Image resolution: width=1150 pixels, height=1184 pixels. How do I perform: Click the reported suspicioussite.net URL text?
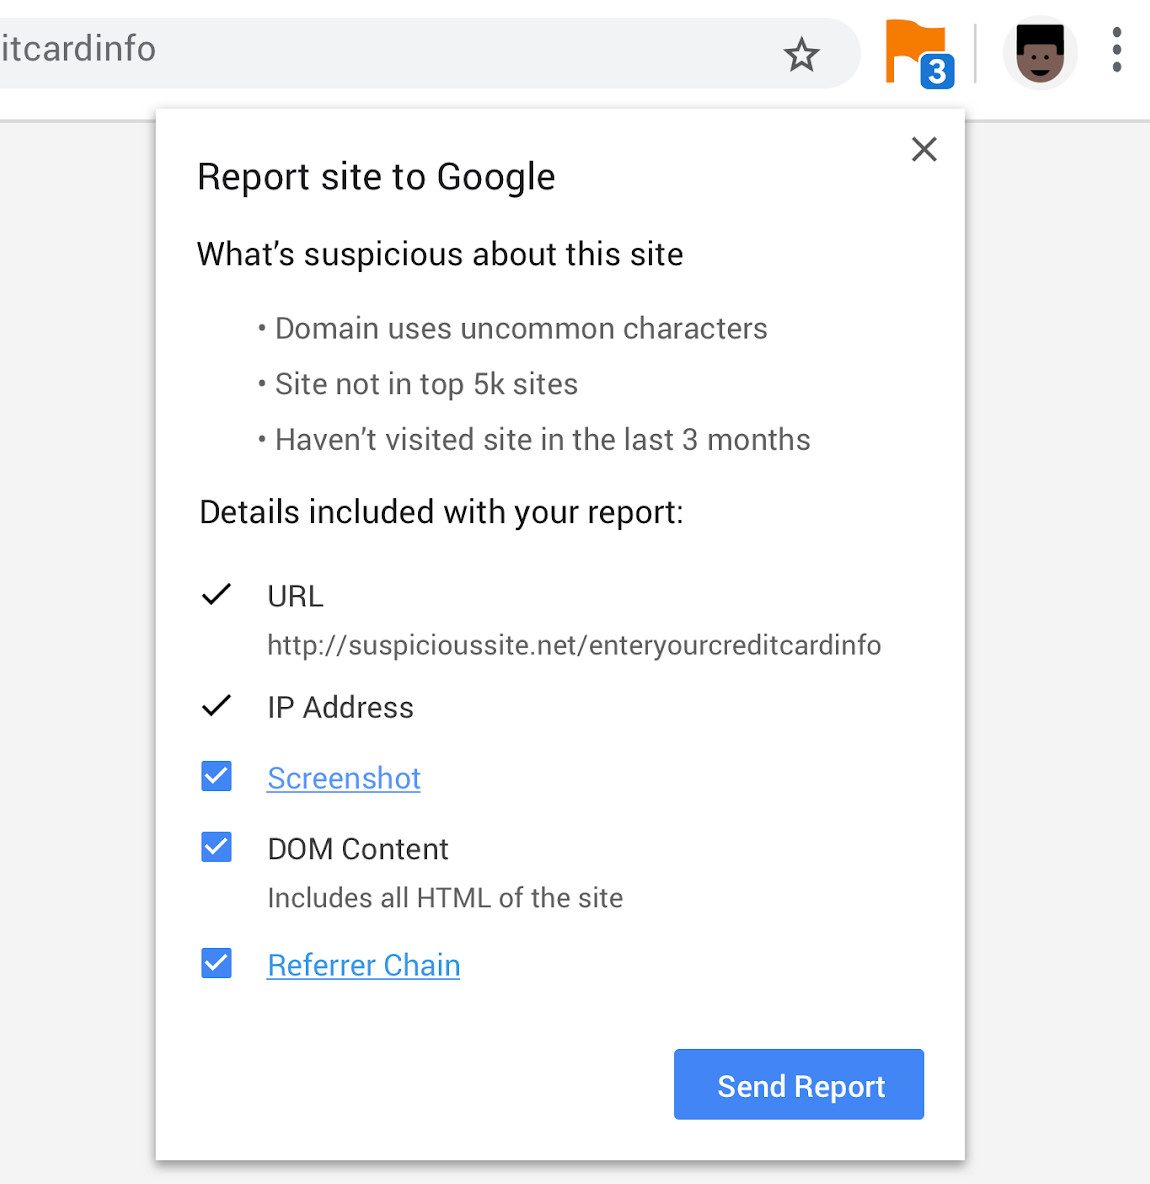click(574, 646)
